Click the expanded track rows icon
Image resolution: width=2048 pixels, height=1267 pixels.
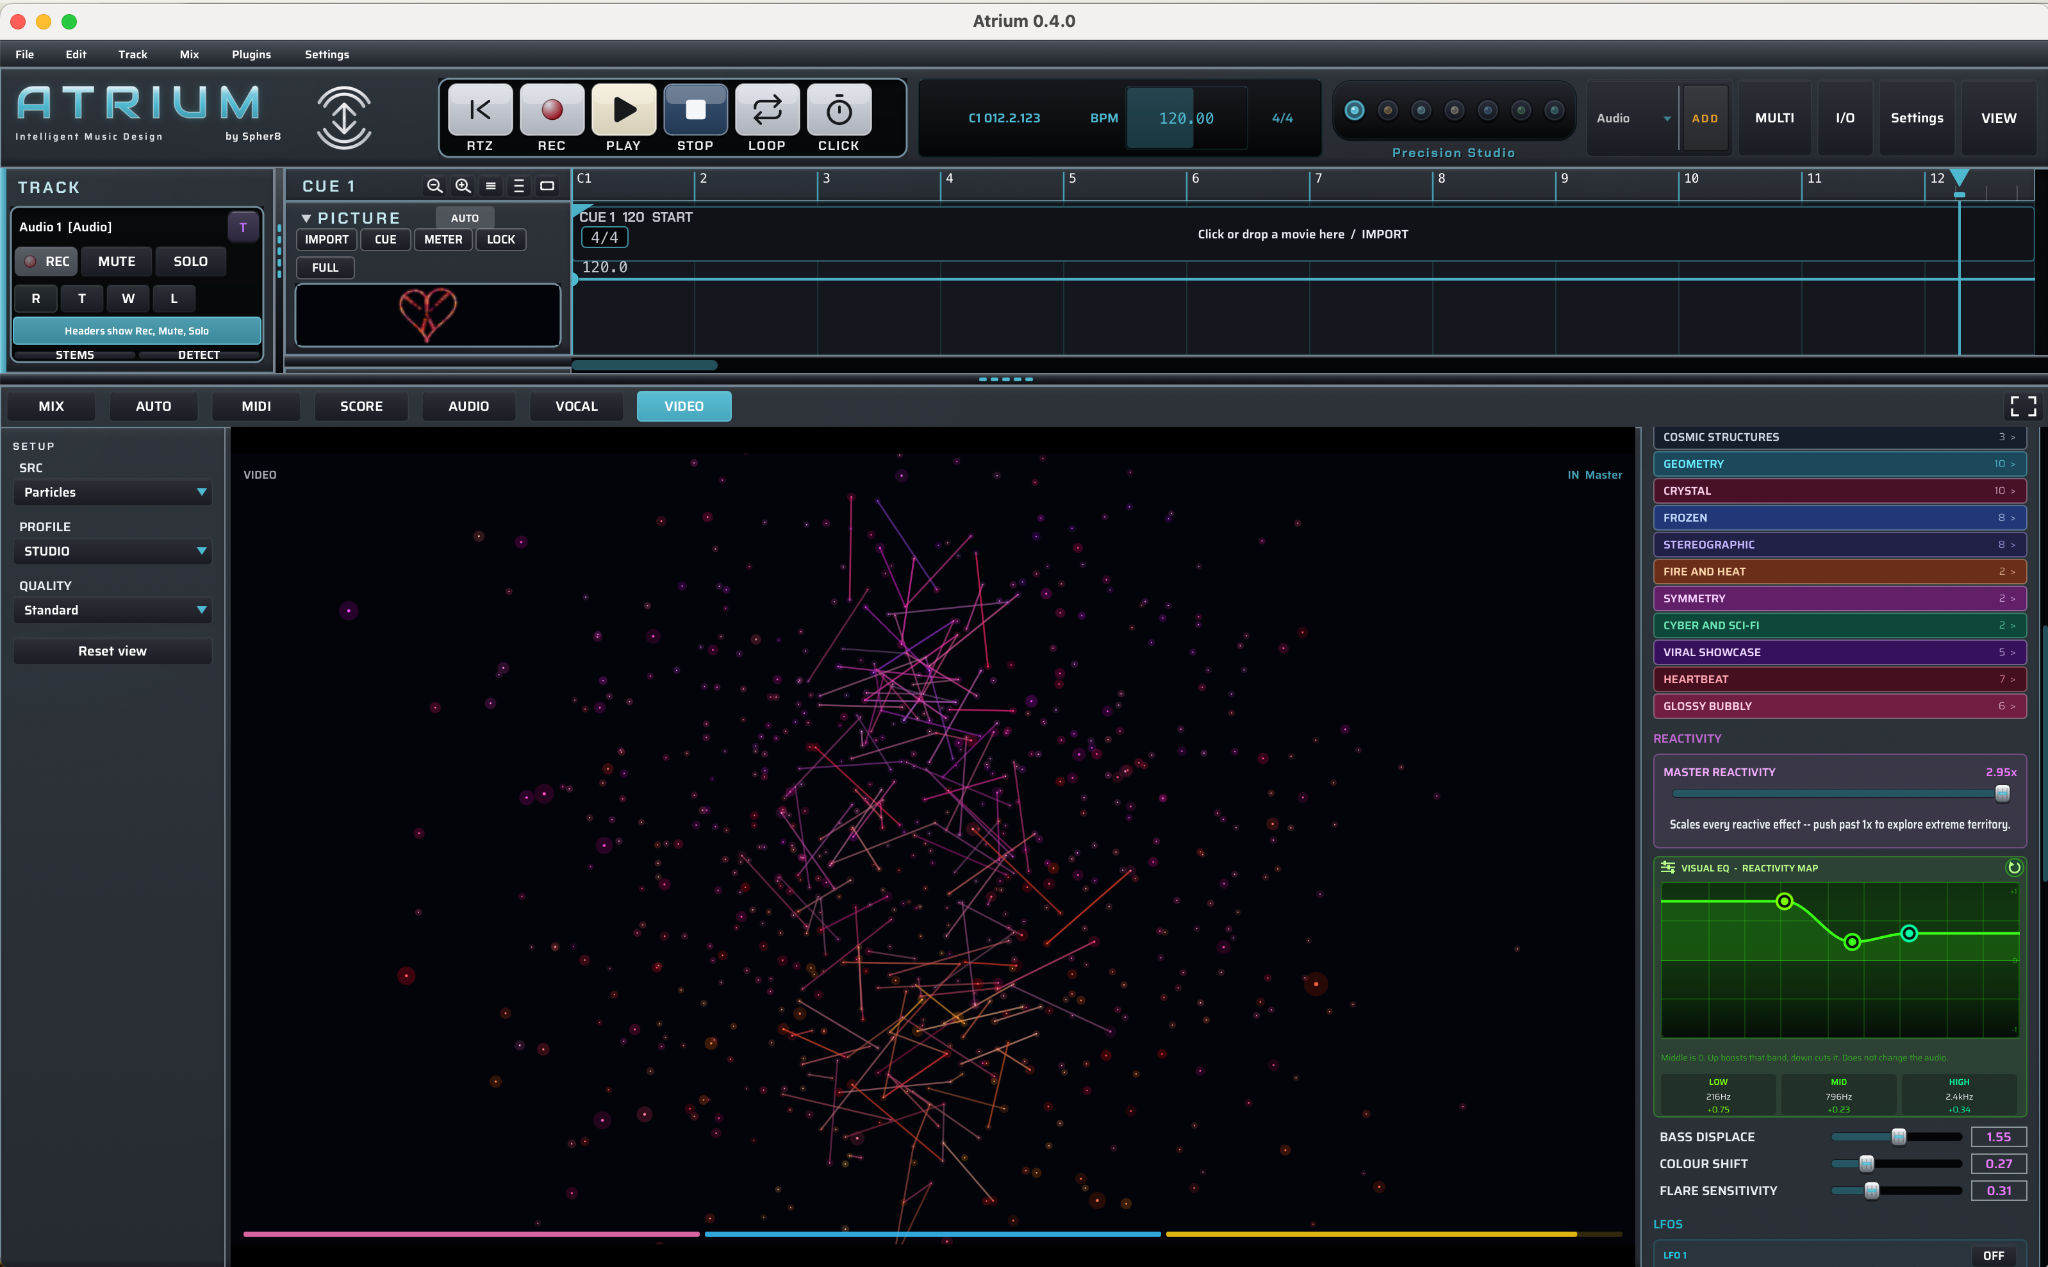coord(519,186)
